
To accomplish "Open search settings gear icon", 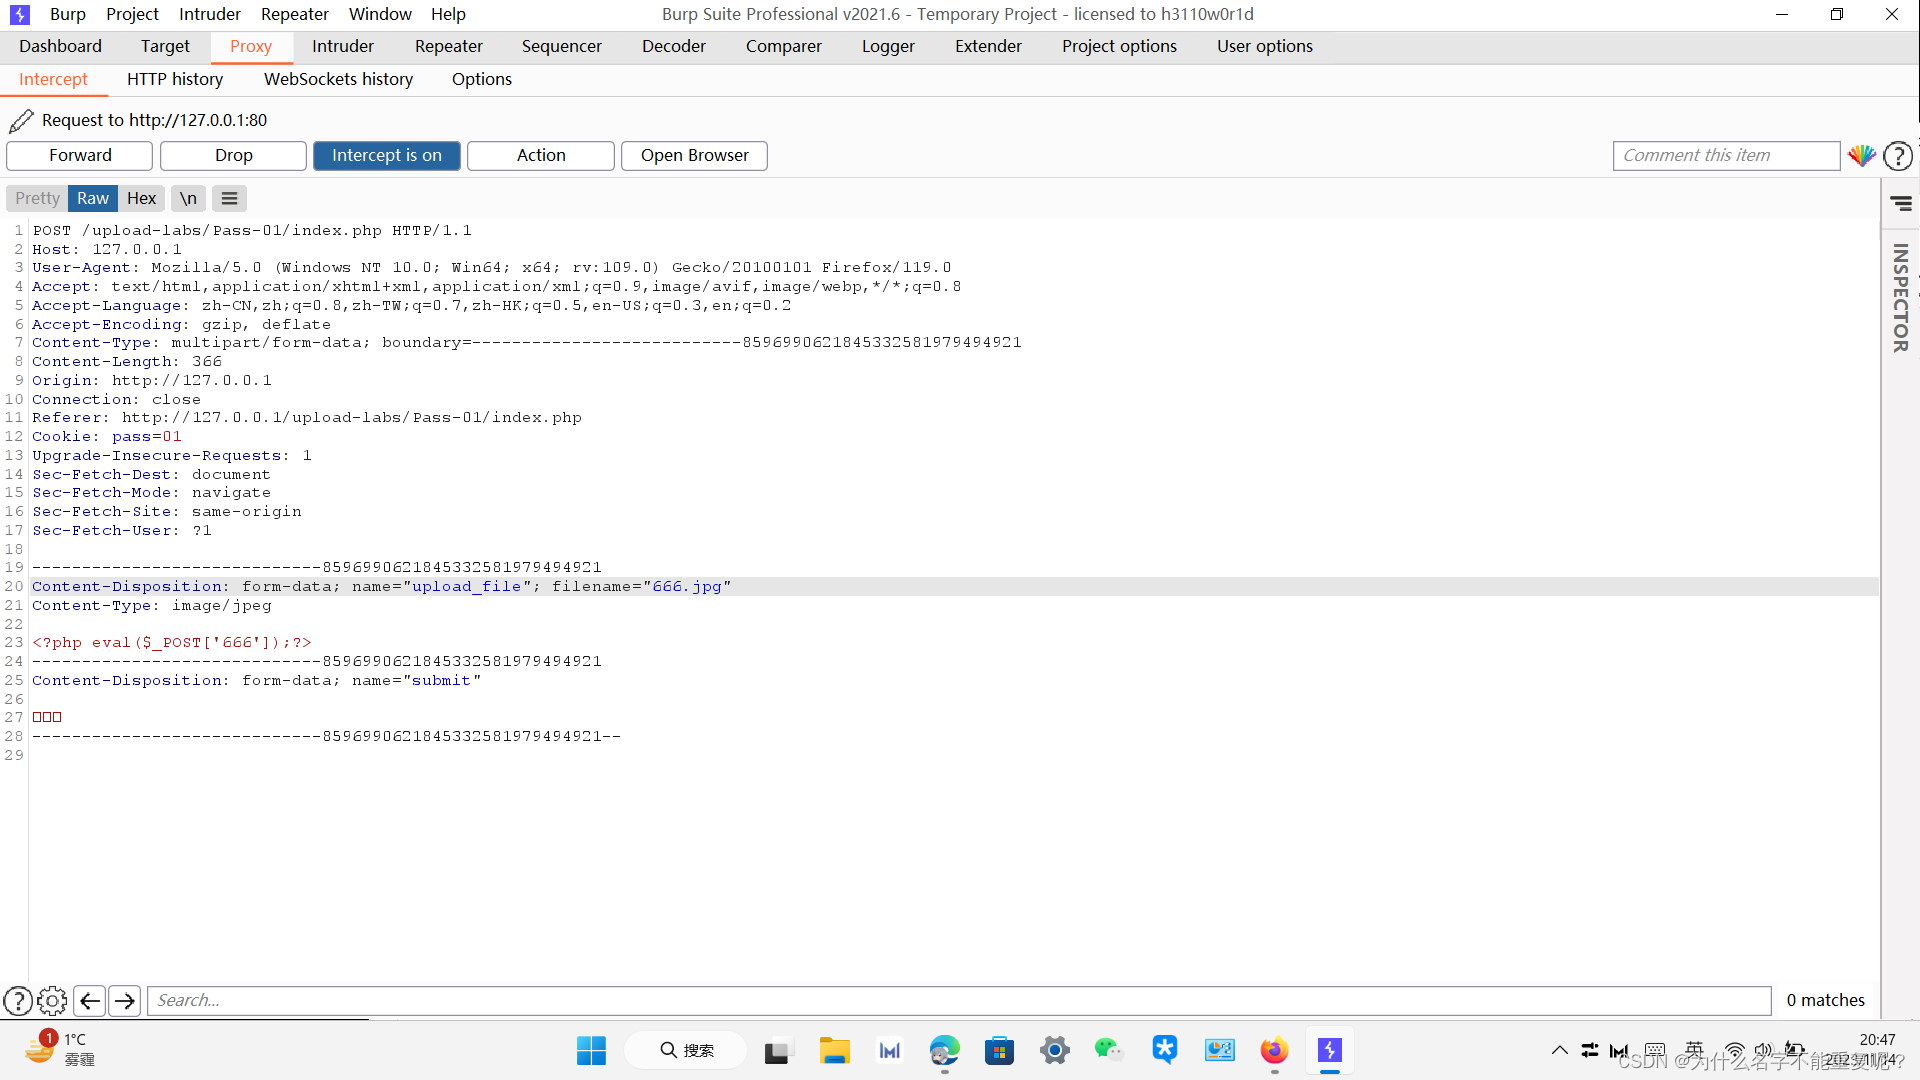I will click(52, 1000).
